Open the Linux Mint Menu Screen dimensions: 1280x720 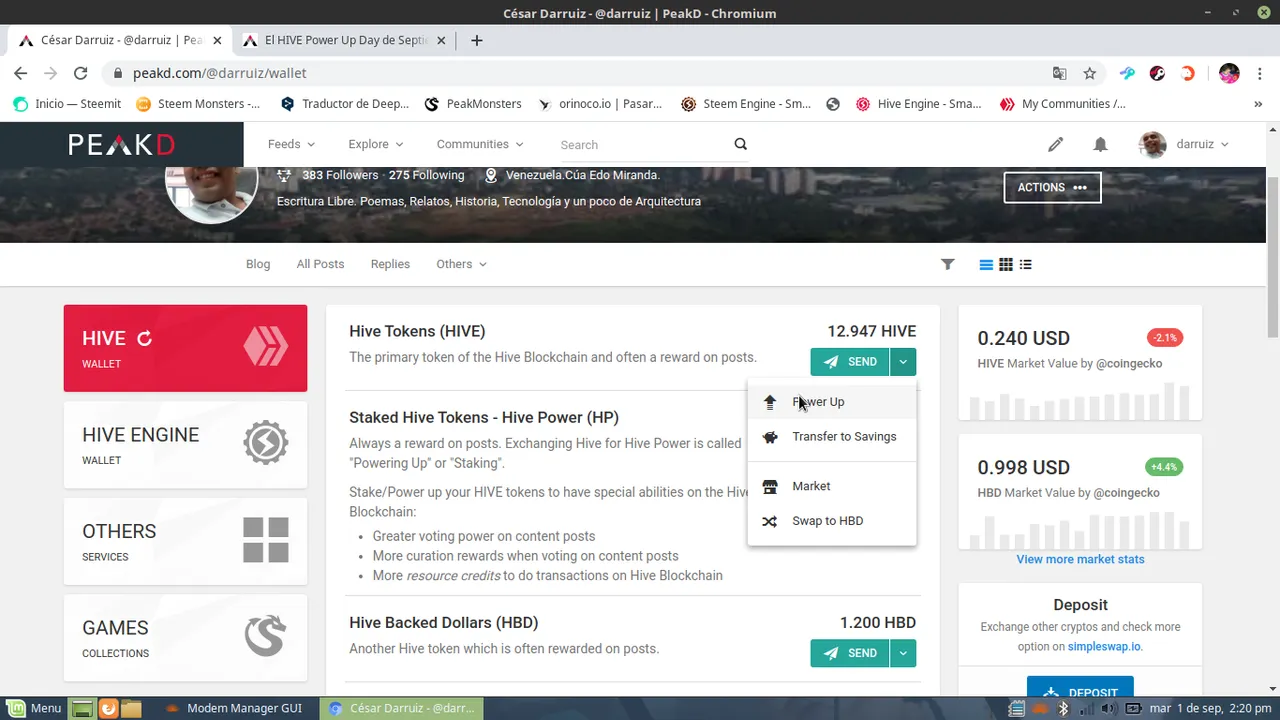[x=34, y=708]
